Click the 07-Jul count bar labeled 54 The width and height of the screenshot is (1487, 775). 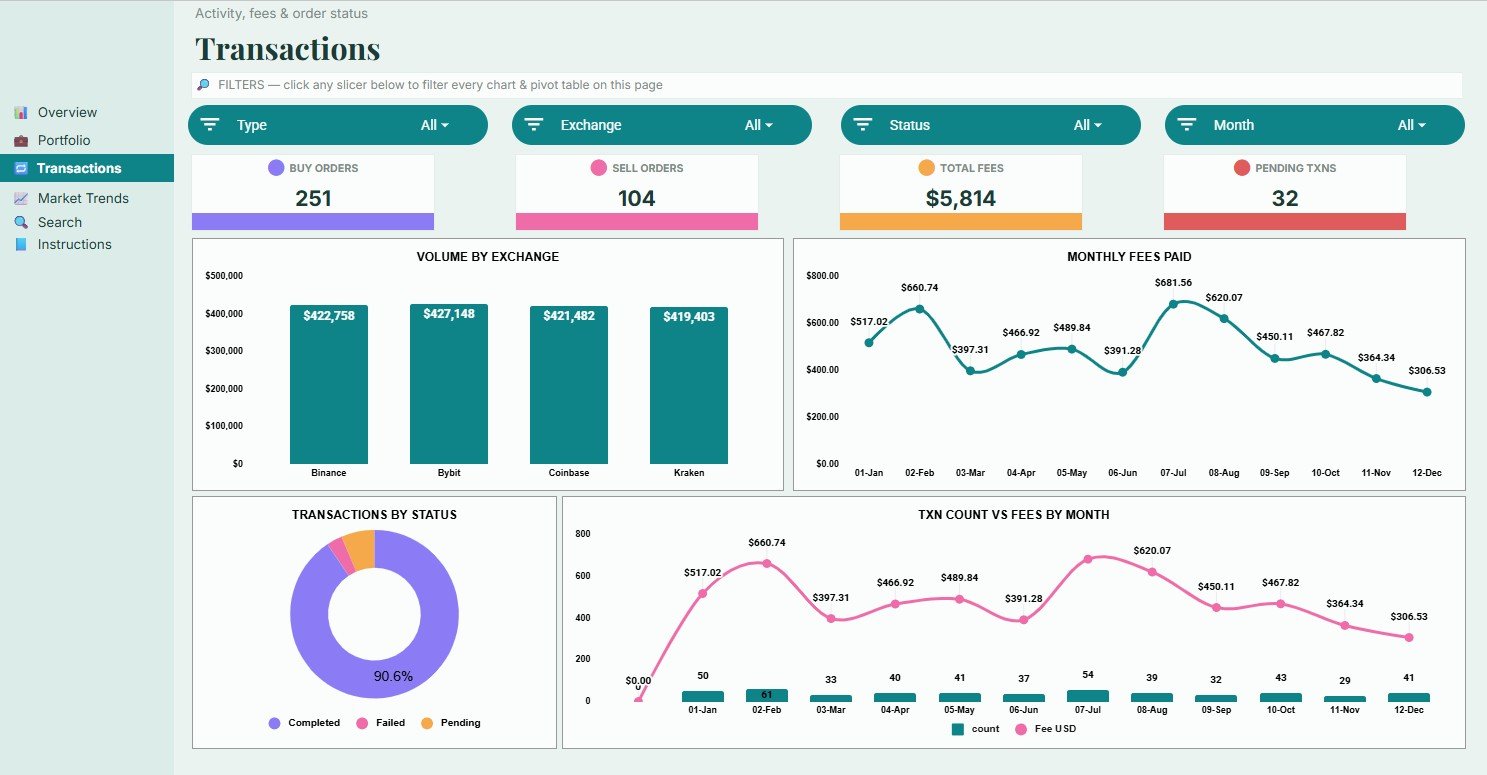click(x=1088, y=696)
